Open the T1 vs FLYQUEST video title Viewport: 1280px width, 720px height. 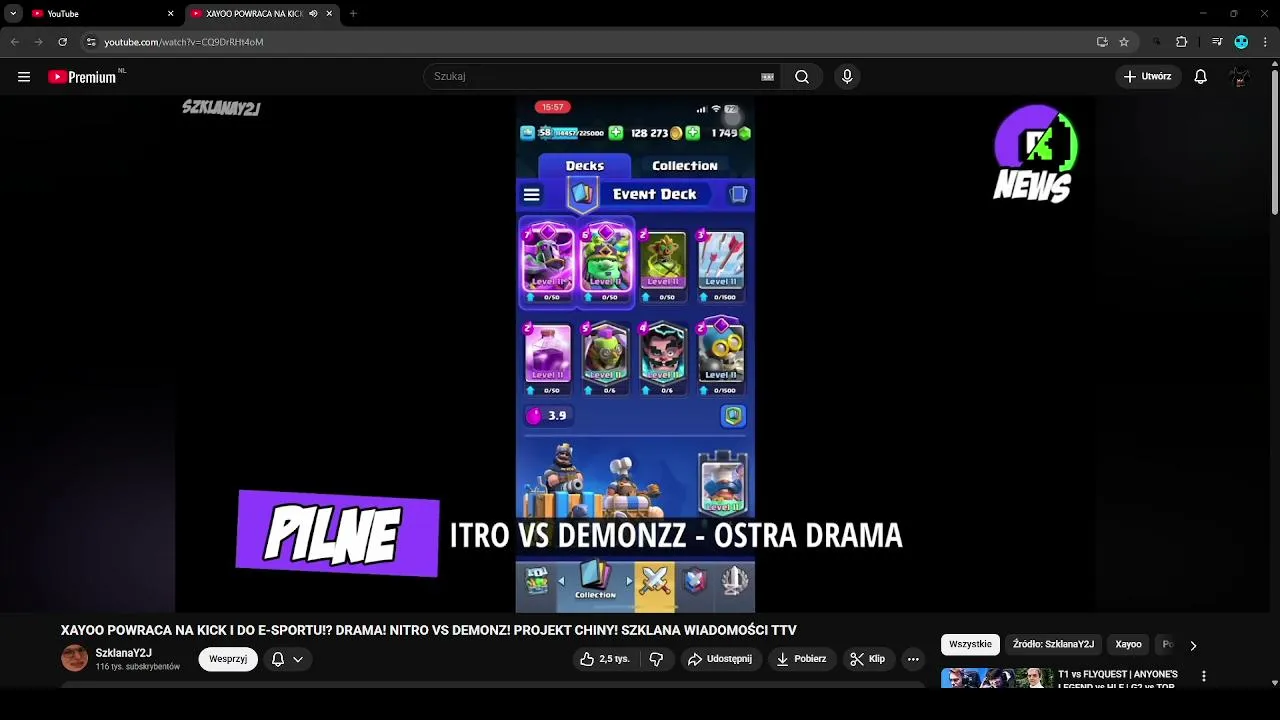coord(1118,679)
